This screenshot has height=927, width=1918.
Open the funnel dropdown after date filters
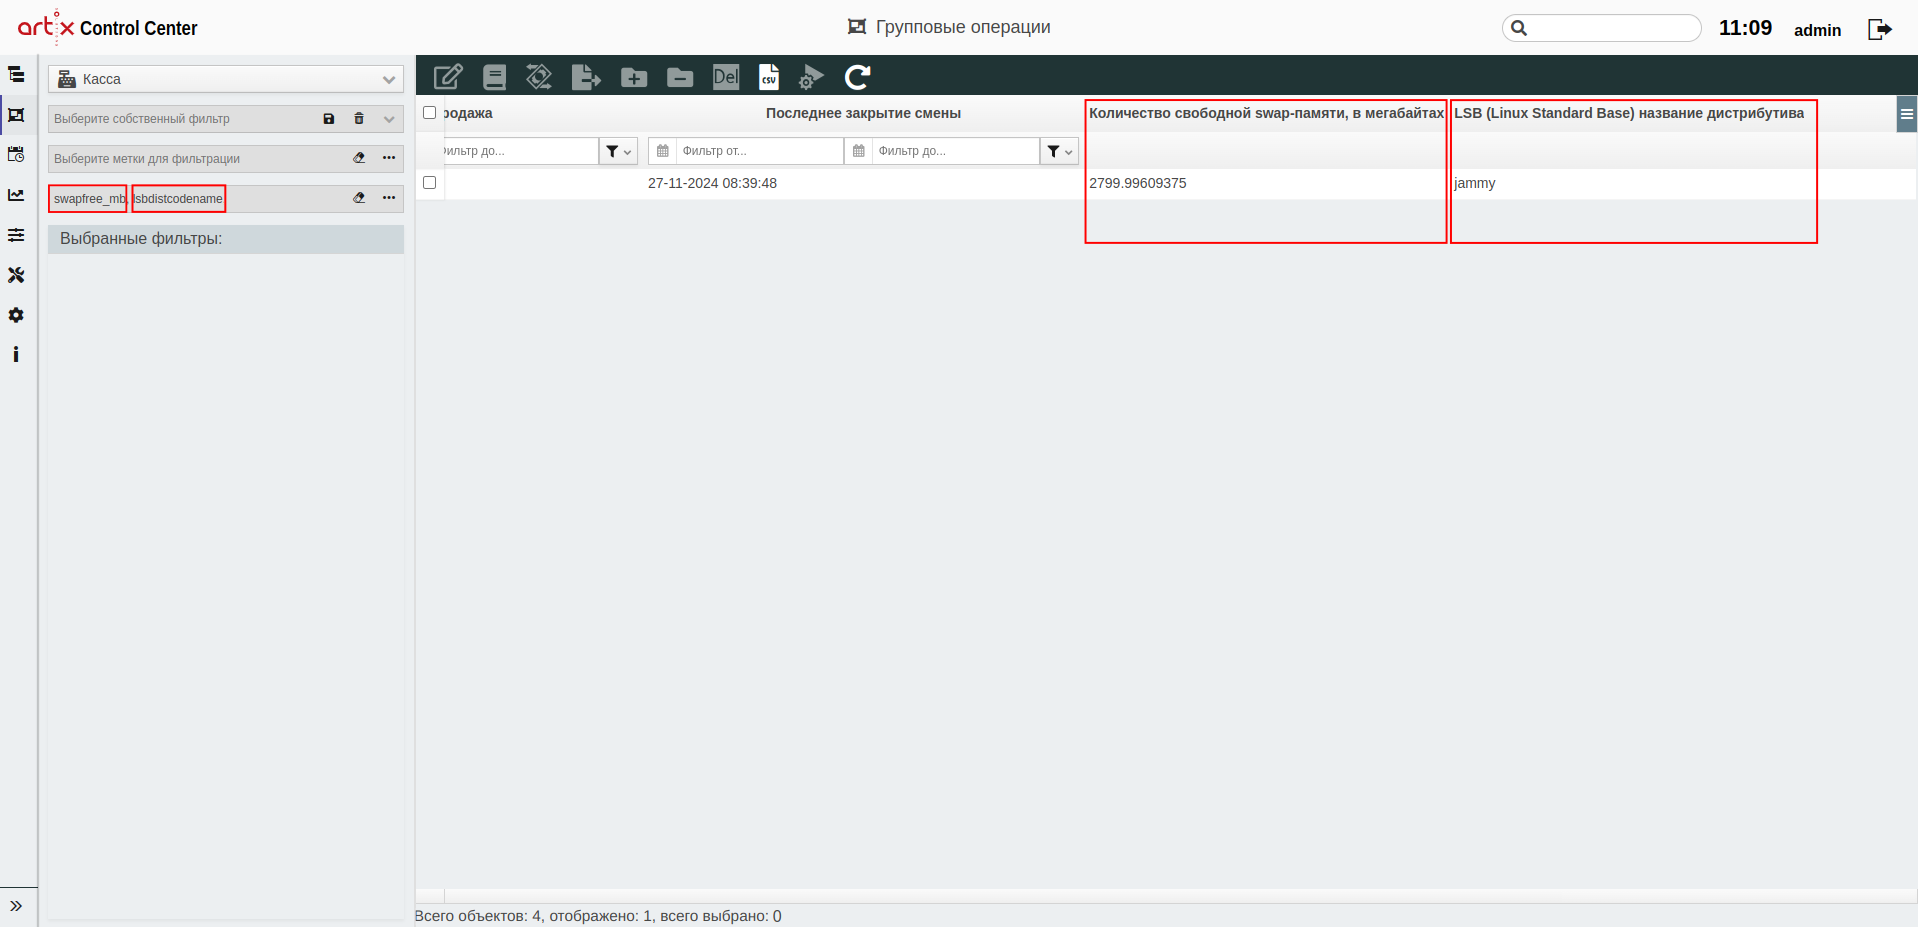click(x=1059, y=151)
